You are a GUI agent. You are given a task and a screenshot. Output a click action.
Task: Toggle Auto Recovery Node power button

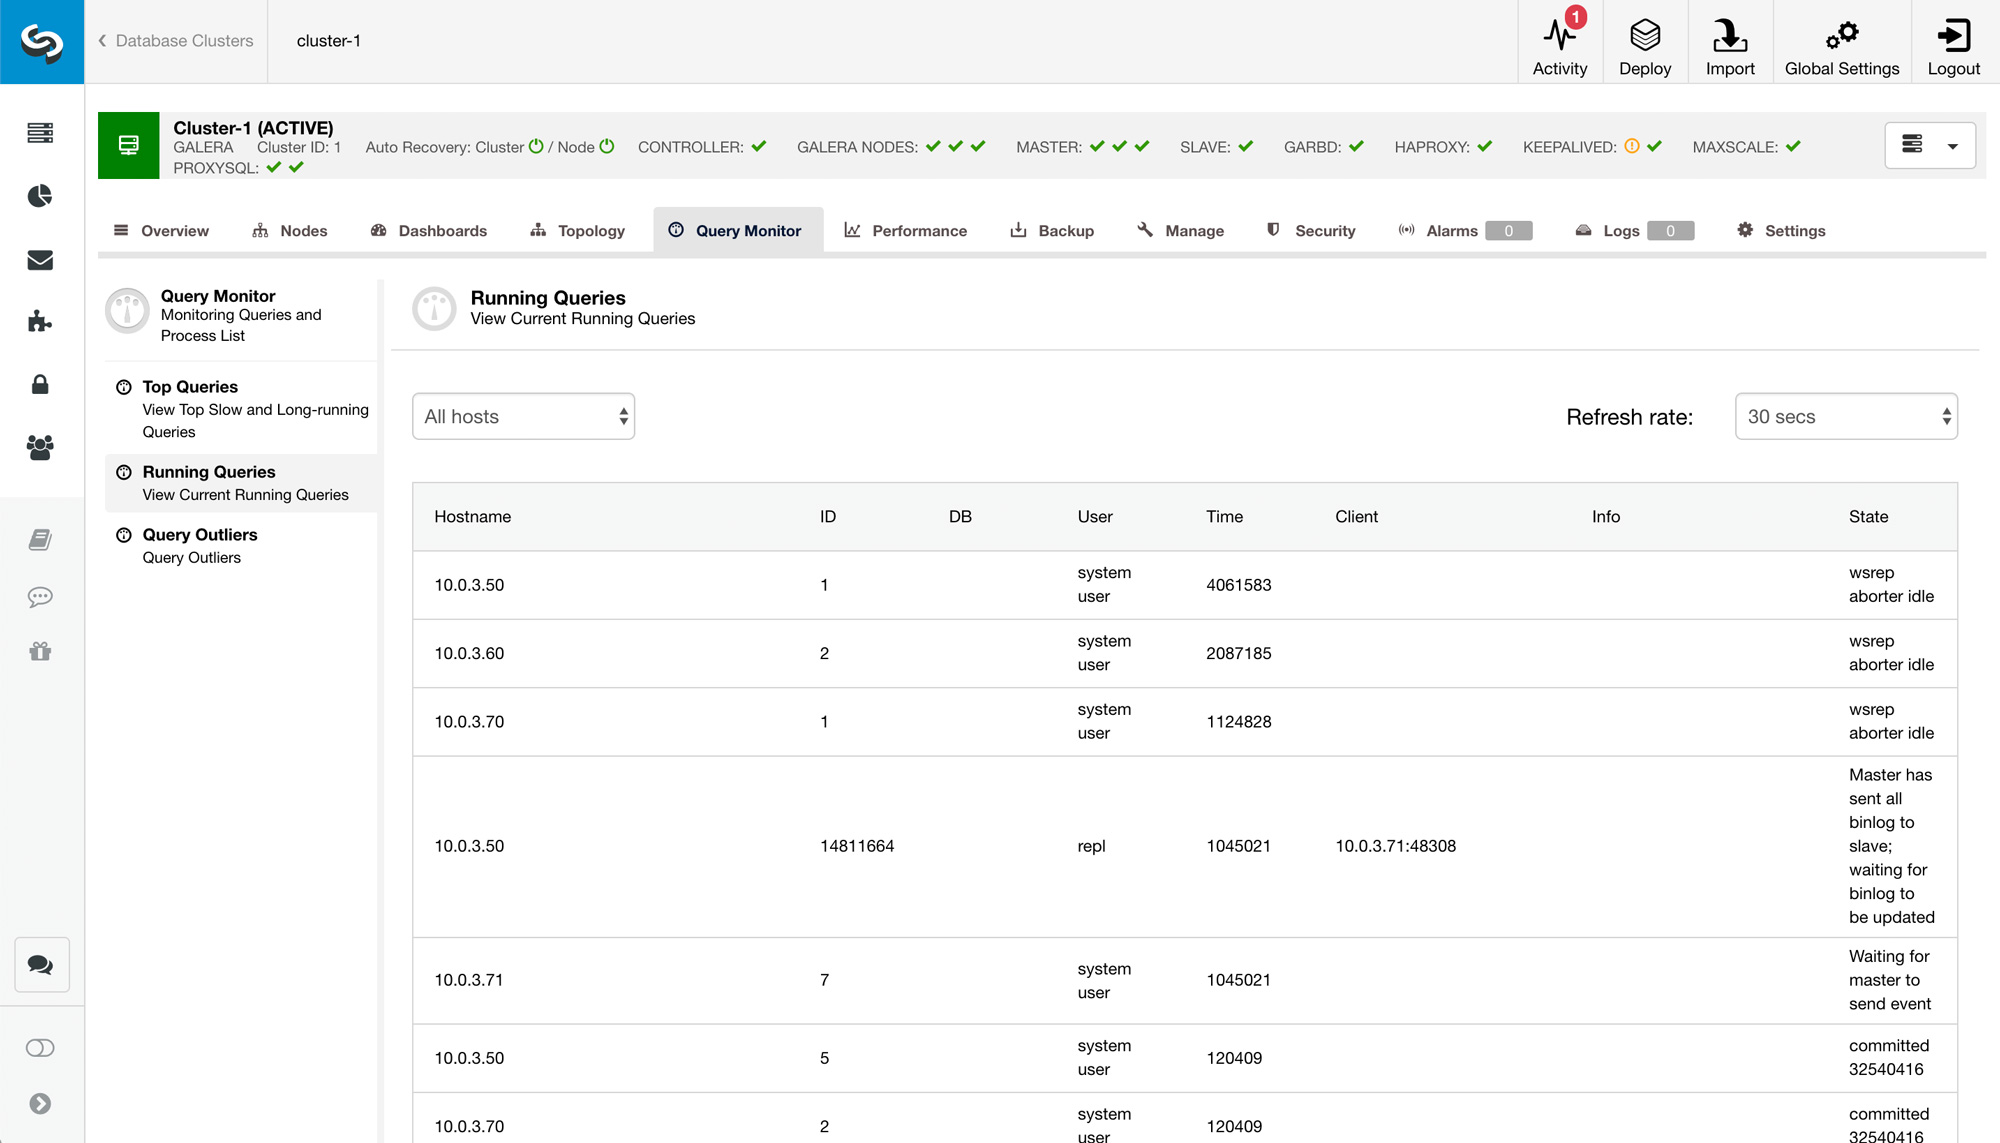(607, 146)
